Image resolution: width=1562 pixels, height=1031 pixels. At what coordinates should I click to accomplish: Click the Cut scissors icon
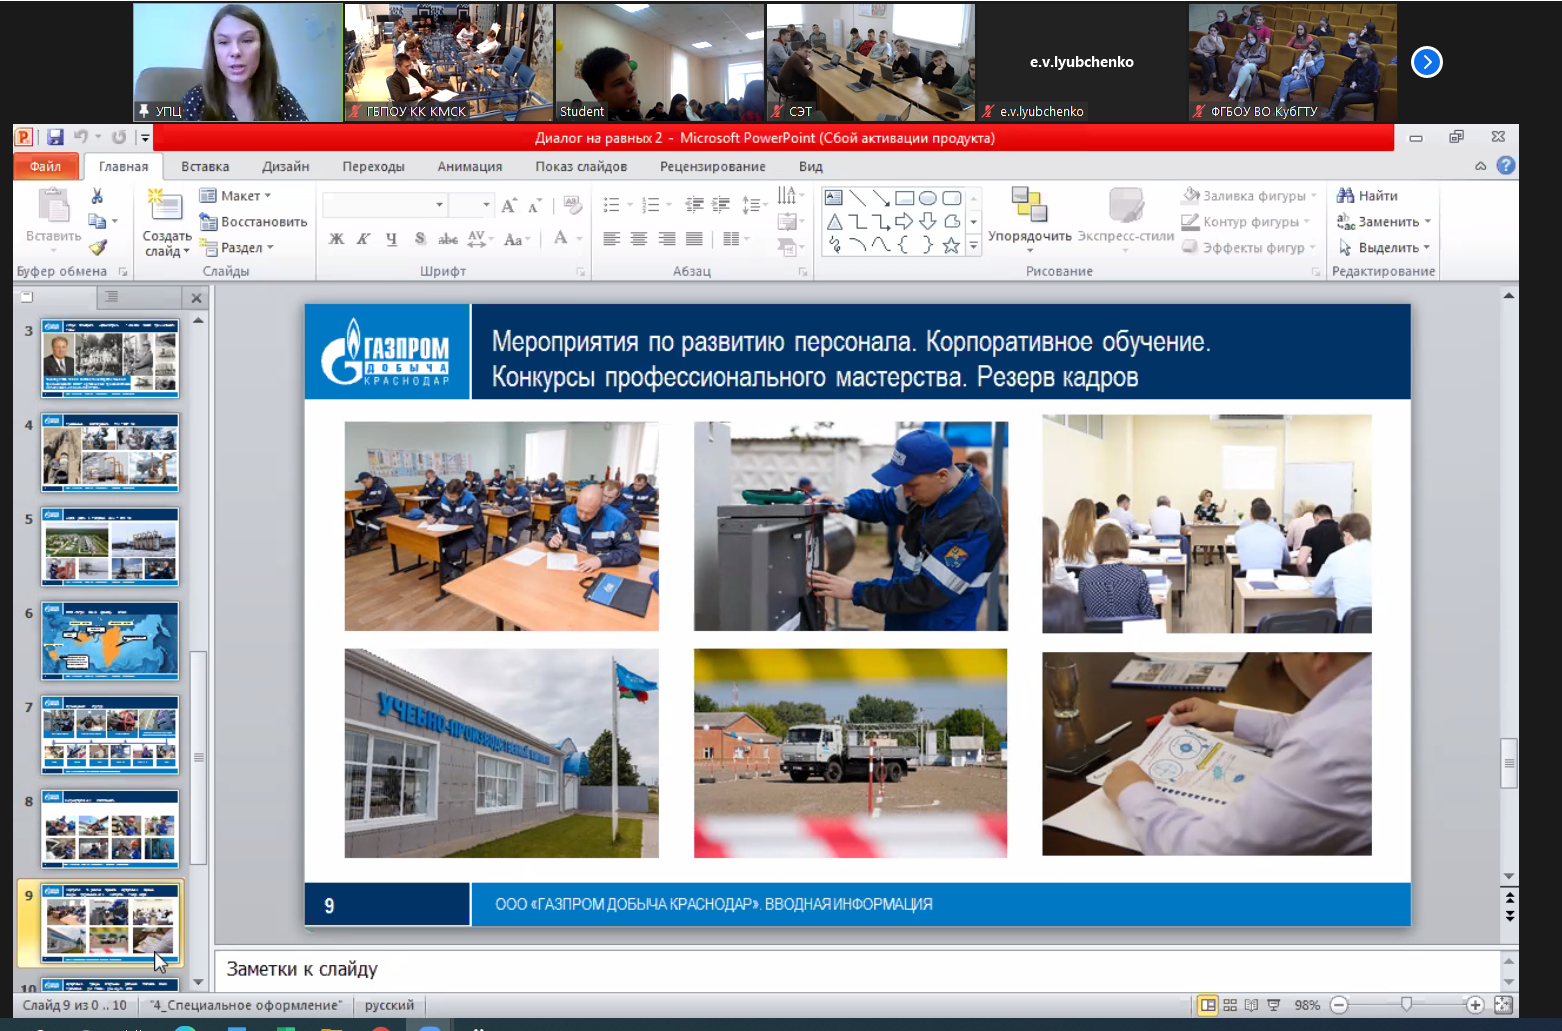tap(97, 196)
